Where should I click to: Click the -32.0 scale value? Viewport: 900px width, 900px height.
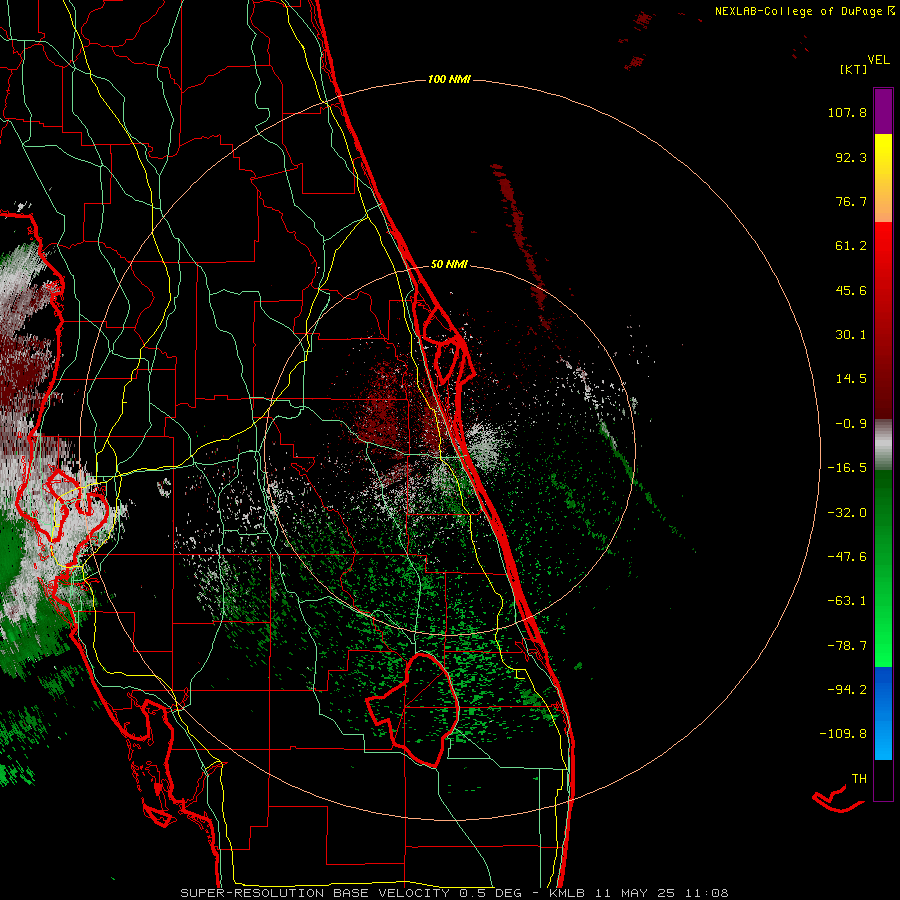(x=847, y=513)
